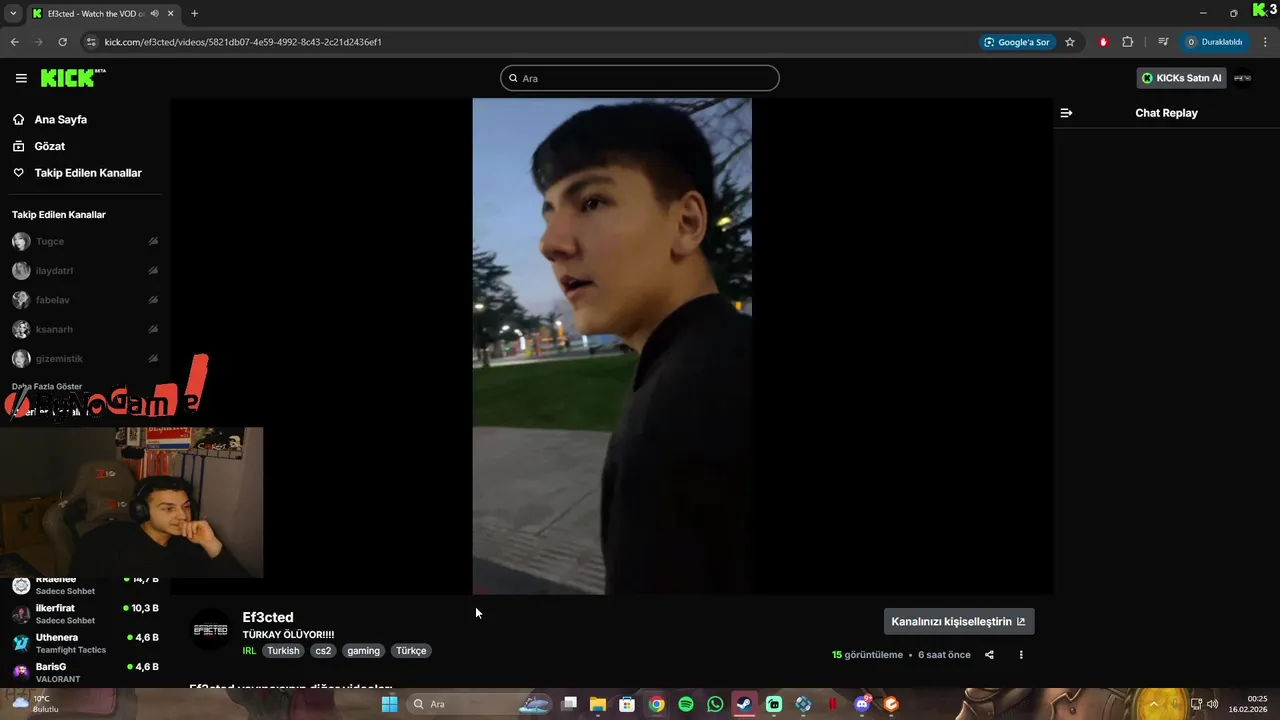Viewport: 1280px width, 720px height.
Task: Go back in the browser
Action: tap(14, 42)
